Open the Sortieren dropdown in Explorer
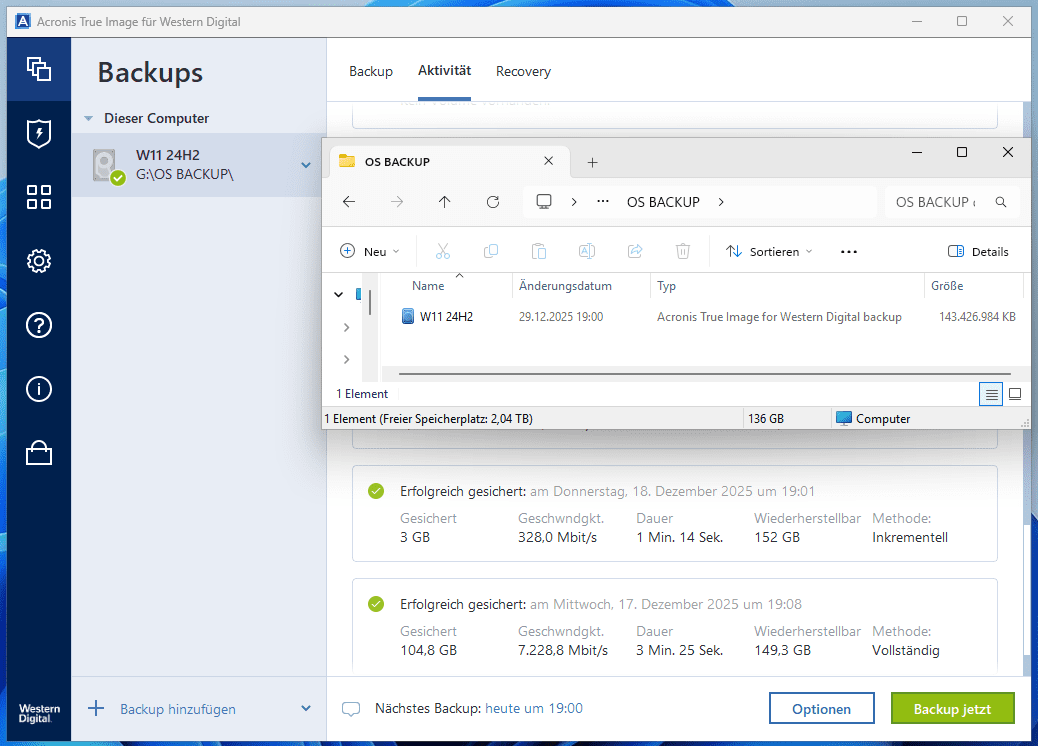This screenshot has height=746, width=1038. 769,252
